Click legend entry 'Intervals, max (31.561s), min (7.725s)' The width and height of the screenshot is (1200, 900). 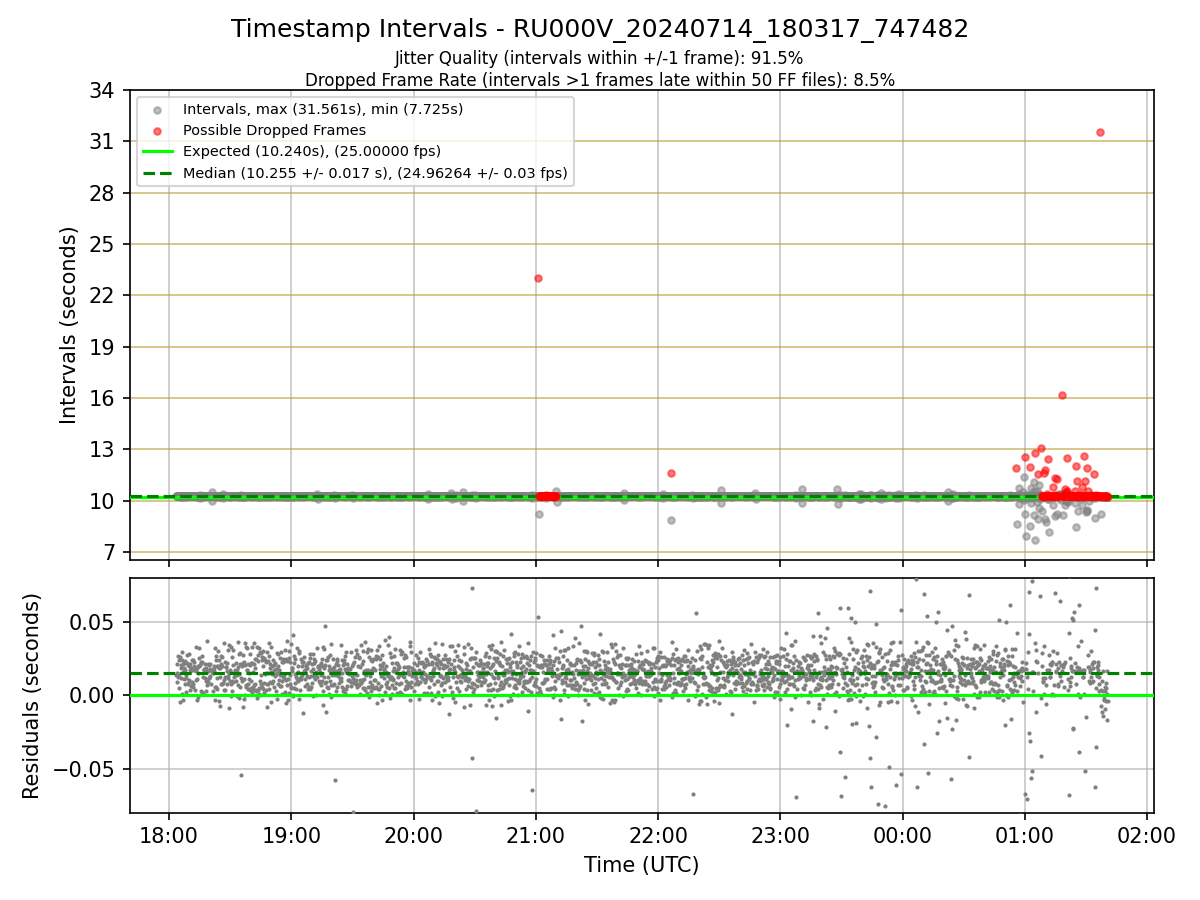click(323, 108)
